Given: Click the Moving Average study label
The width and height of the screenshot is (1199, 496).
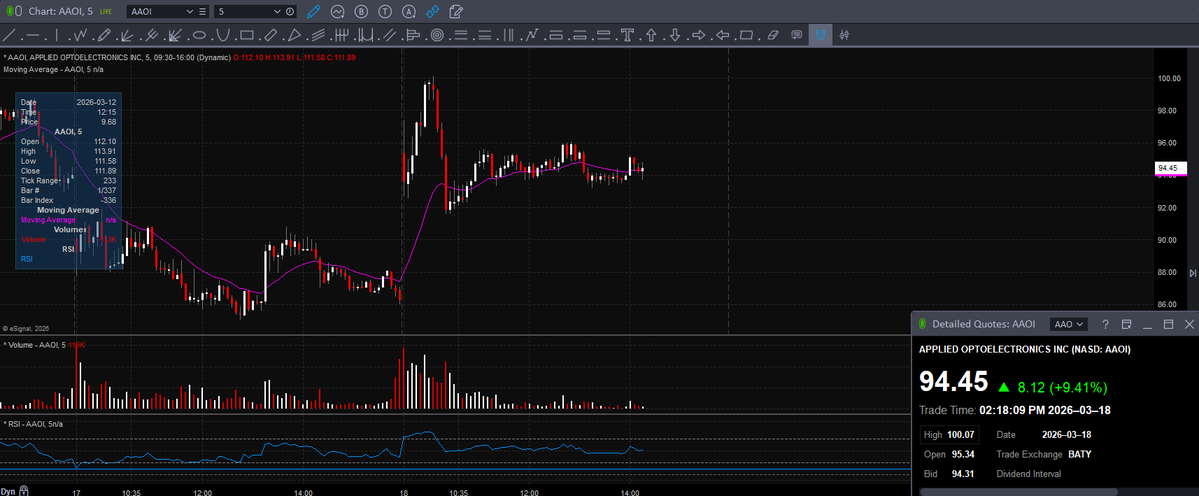Looking at the screenshot, I should click(54, 70).
